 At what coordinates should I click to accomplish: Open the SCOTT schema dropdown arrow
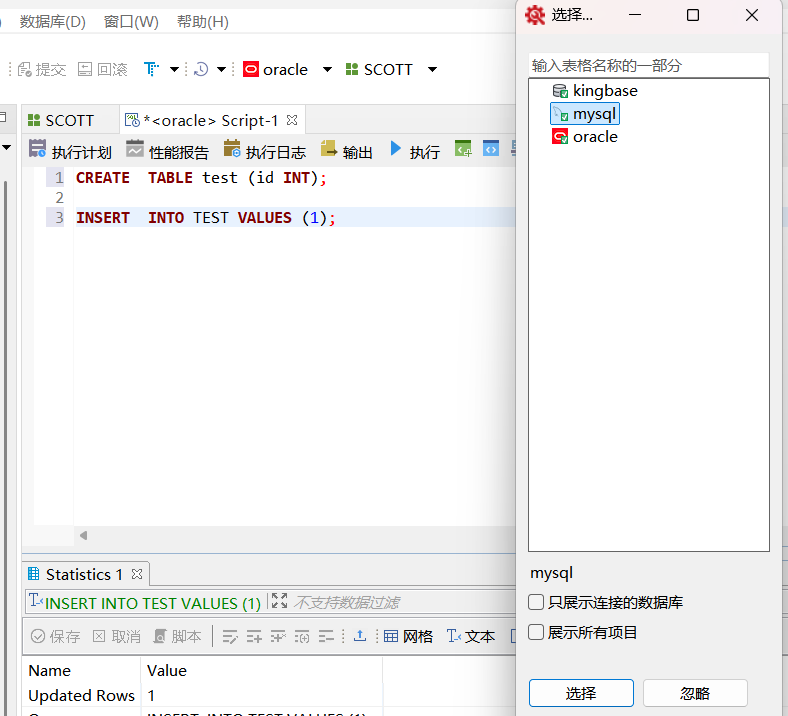point(432,70)
